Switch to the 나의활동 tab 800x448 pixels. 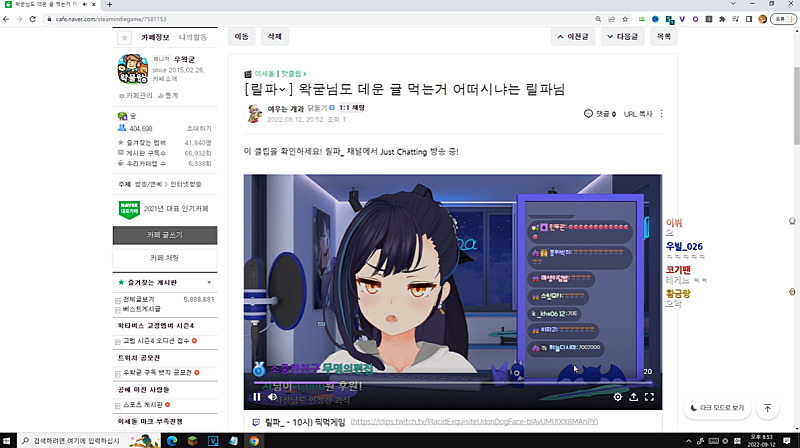[193, 38]
